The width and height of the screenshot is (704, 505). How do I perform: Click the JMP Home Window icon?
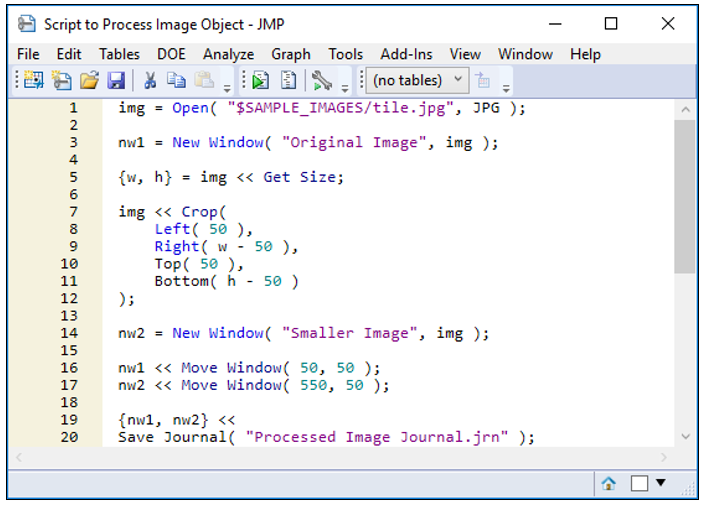pos(608,483)
